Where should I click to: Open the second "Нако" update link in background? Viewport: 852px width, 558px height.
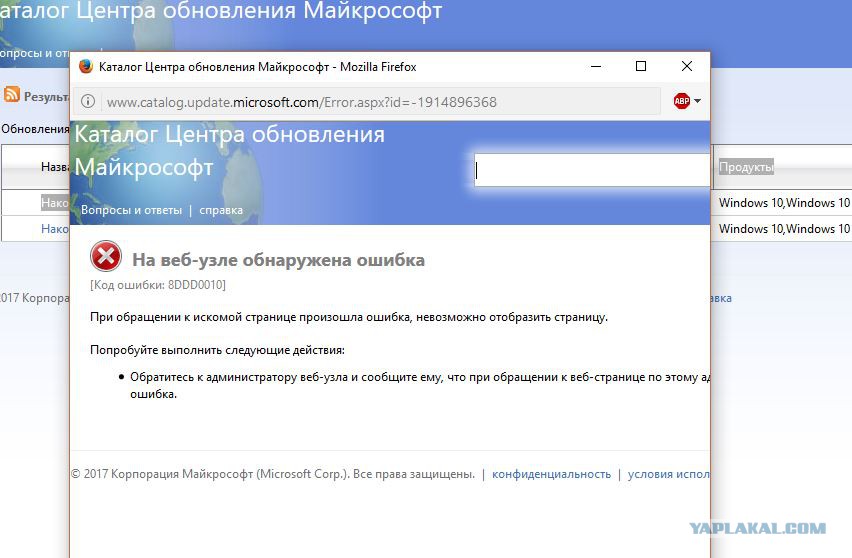(55, 229)
